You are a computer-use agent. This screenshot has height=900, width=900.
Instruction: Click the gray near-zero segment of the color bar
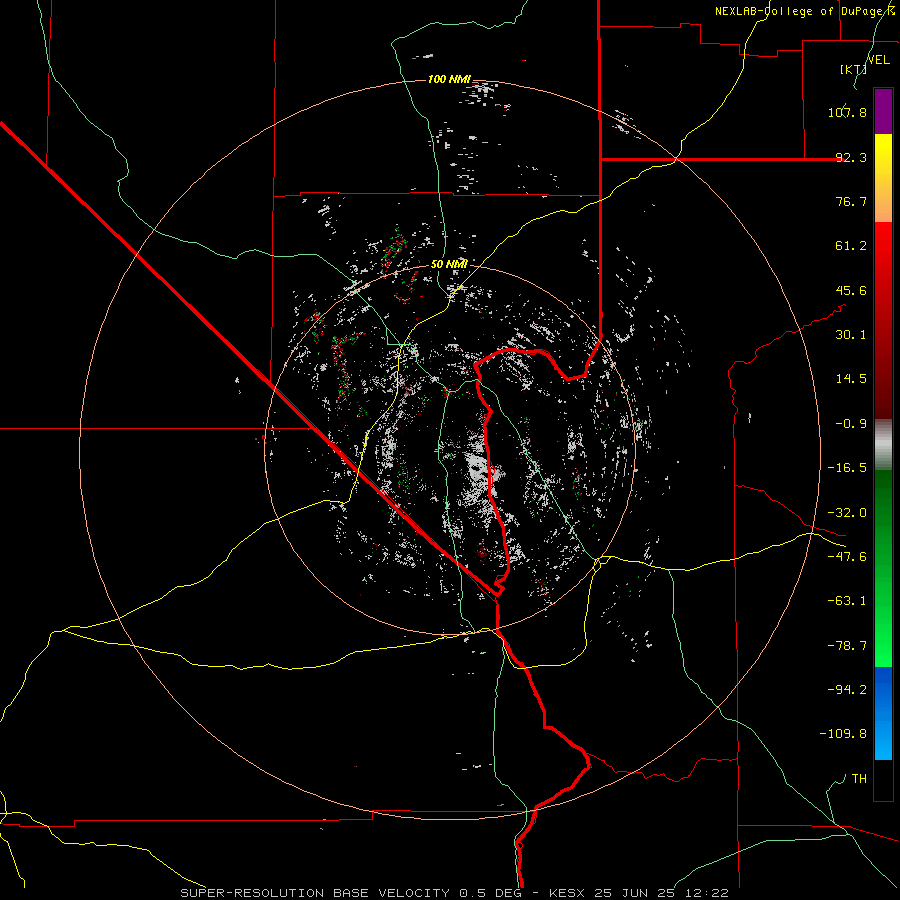(883, 445)
